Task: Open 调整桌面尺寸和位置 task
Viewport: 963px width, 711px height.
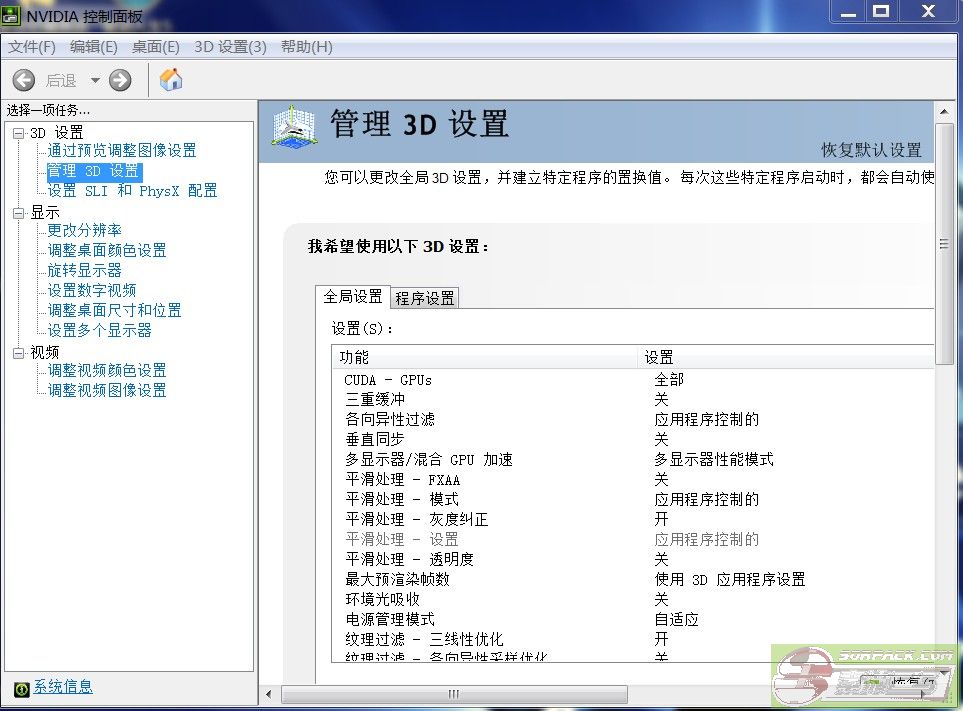Action: [x=114, y=310]
